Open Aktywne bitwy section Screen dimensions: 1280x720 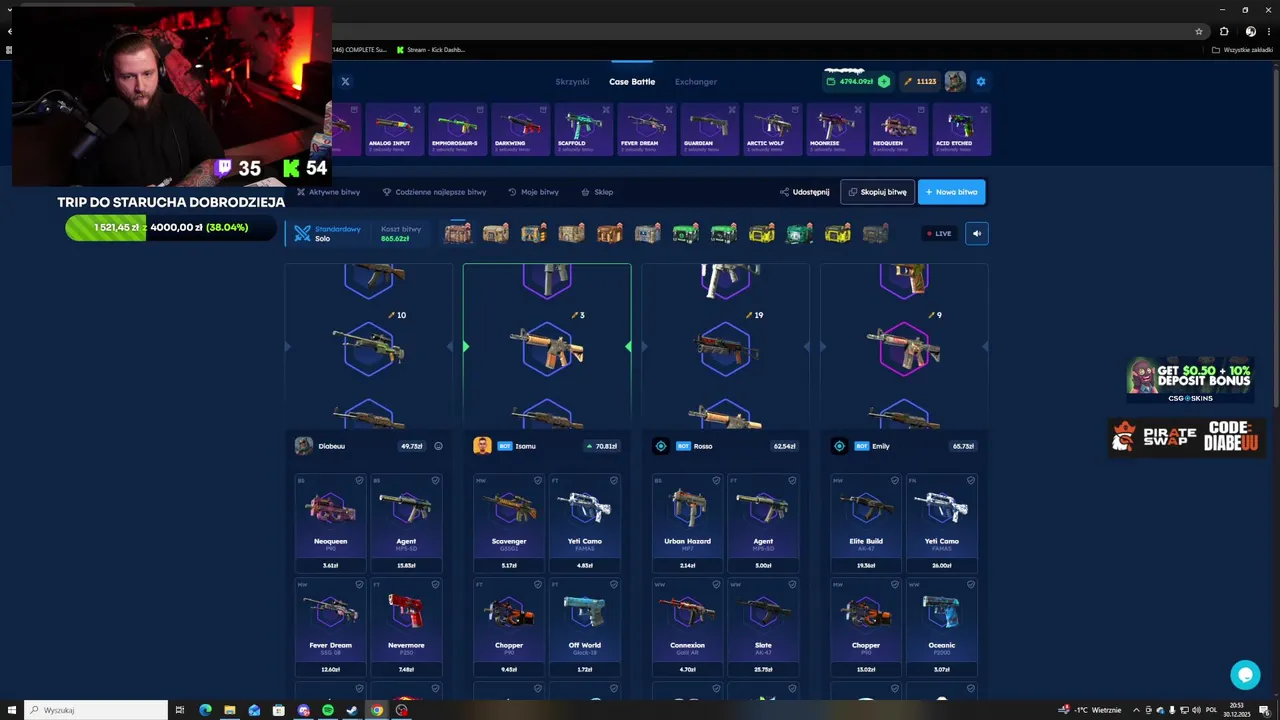tap(329, 192)
